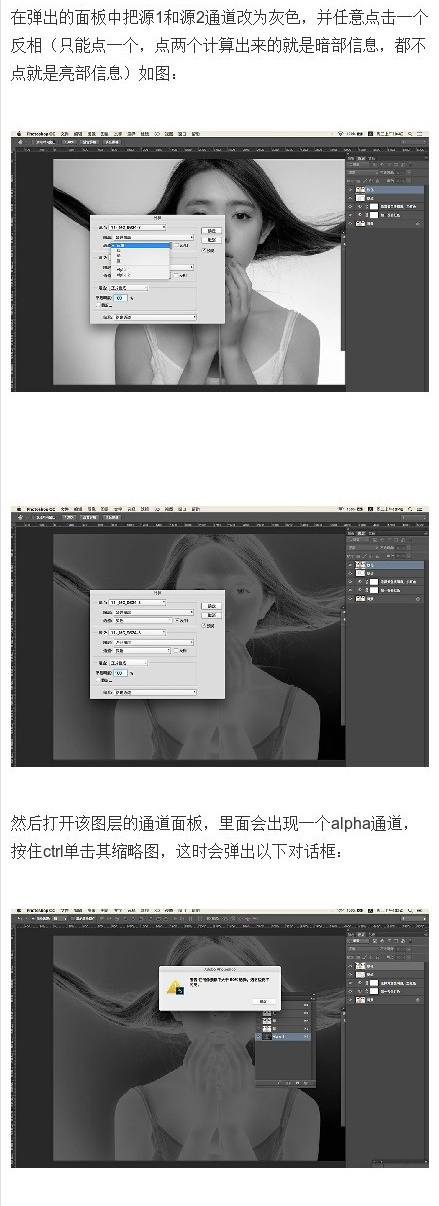Image resolution: width=439 pixels, height=1206 pixels.
Task: Open 文件 menu in middle Photoshop screenshot
Action: (x=65, y=511)
